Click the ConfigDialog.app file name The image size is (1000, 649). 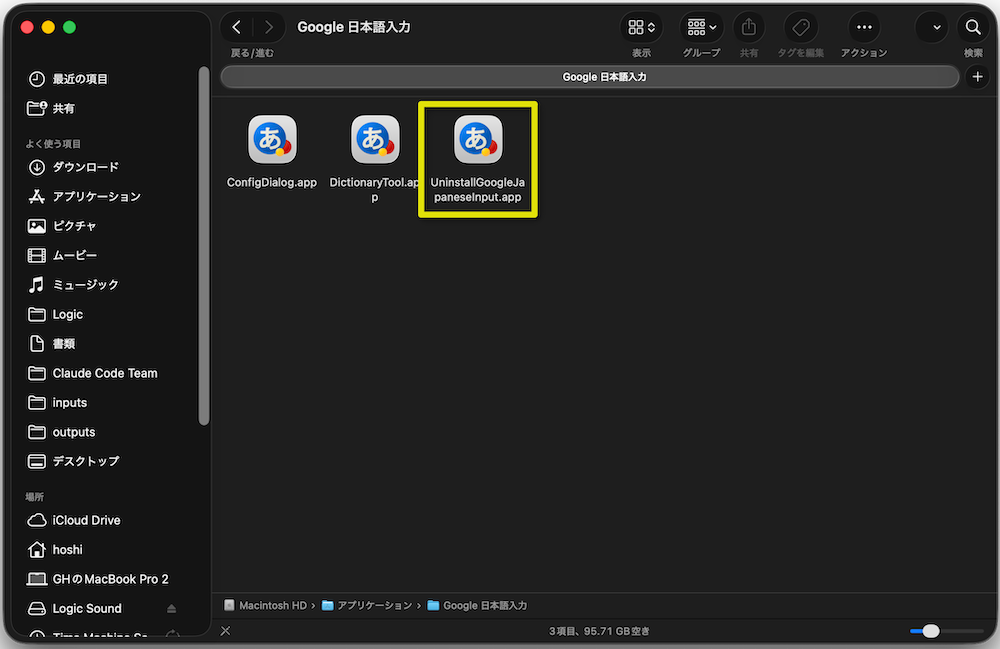click(272, 182)
